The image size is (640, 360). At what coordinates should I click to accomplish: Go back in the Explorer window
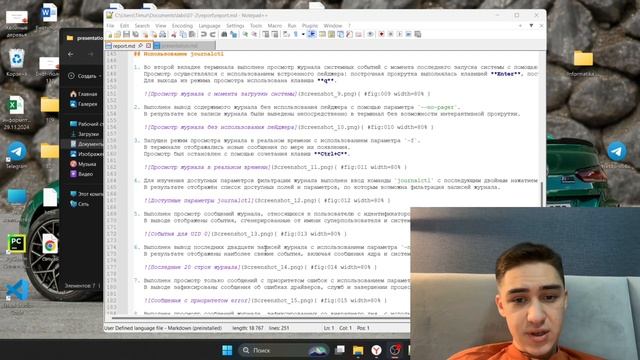(x=71, y=54)
